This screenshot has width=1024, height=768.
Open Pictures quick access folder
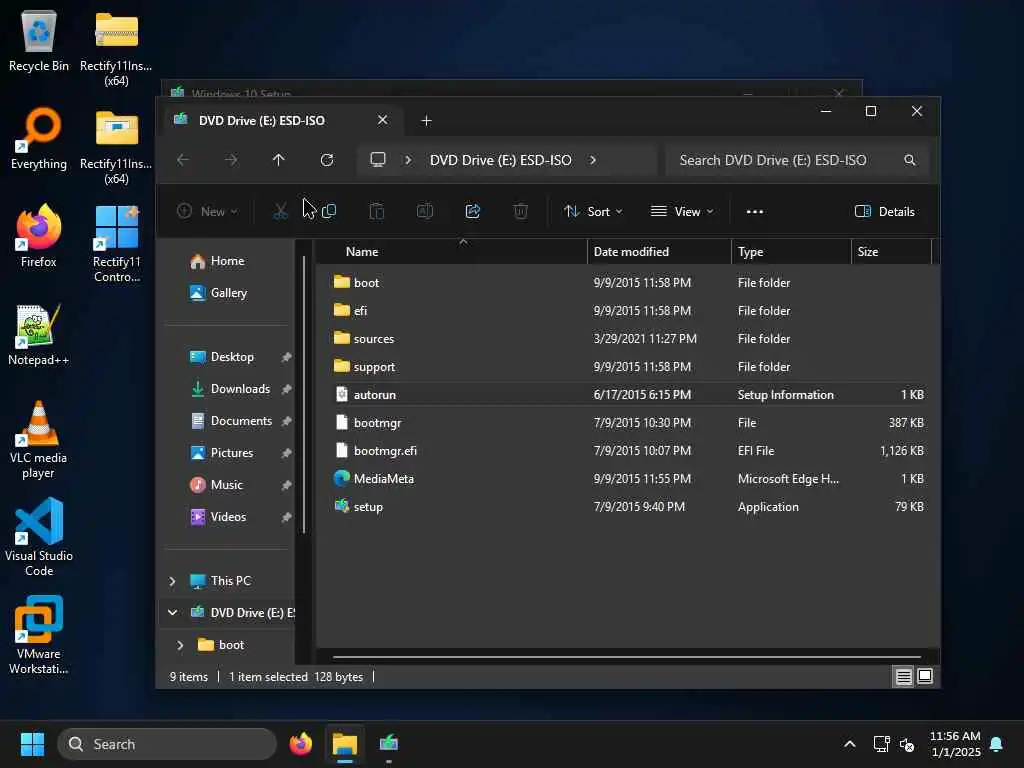[231, 453]
